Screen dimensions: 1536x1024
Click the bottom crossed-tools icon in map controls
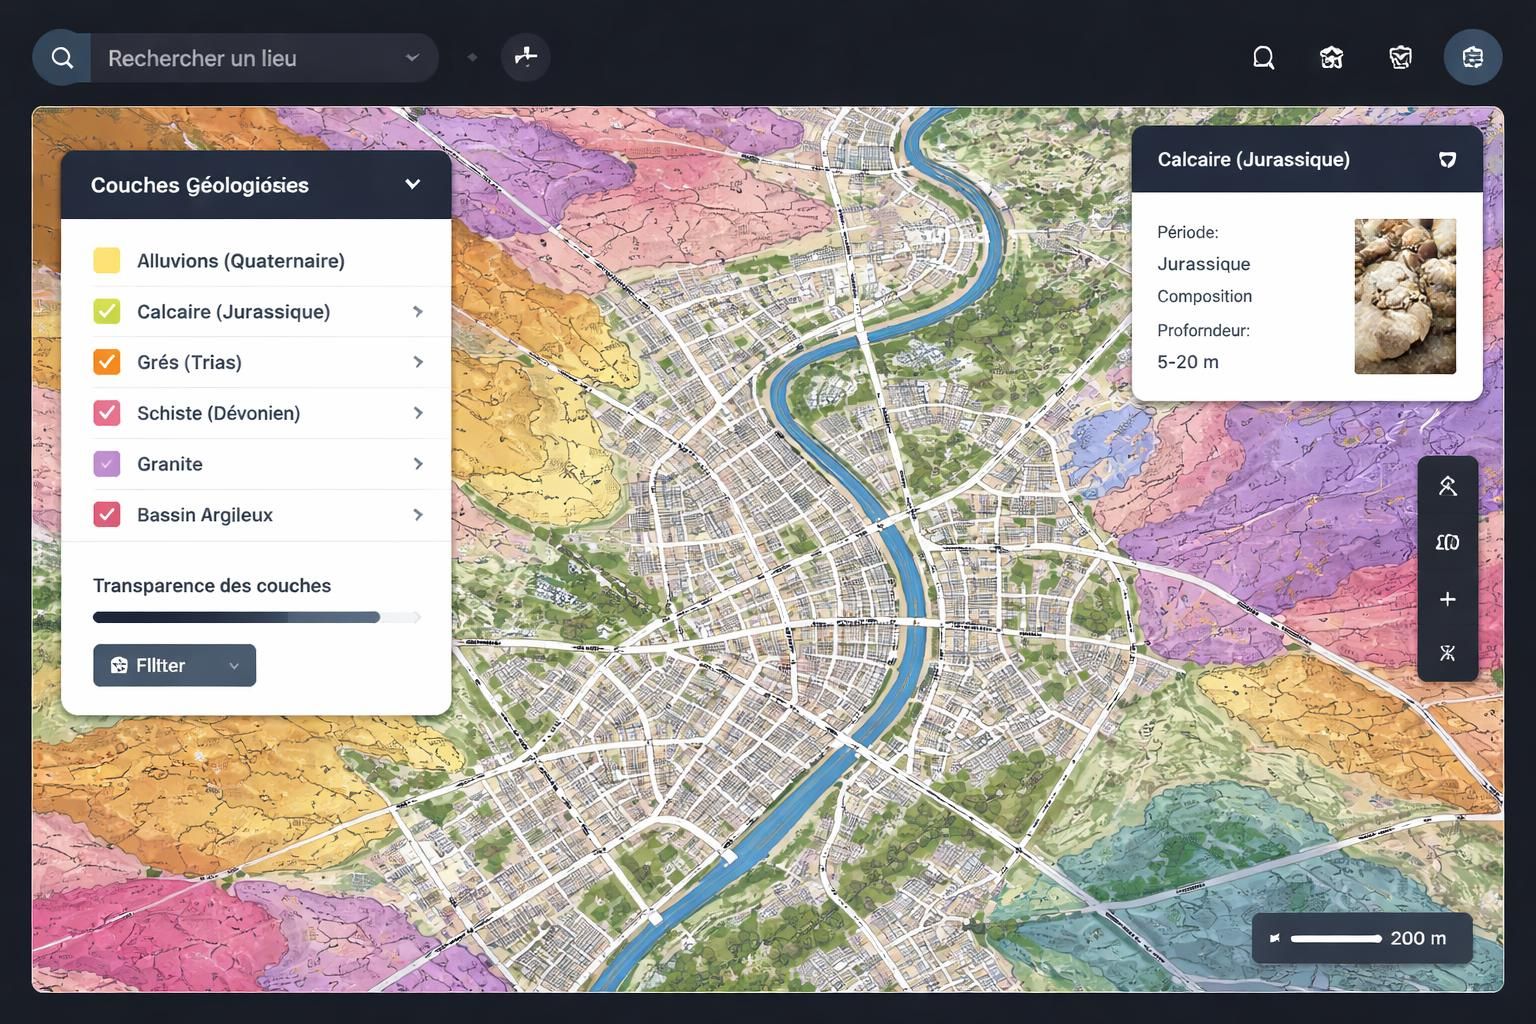pyautogui.click(x=1447, y=652)
